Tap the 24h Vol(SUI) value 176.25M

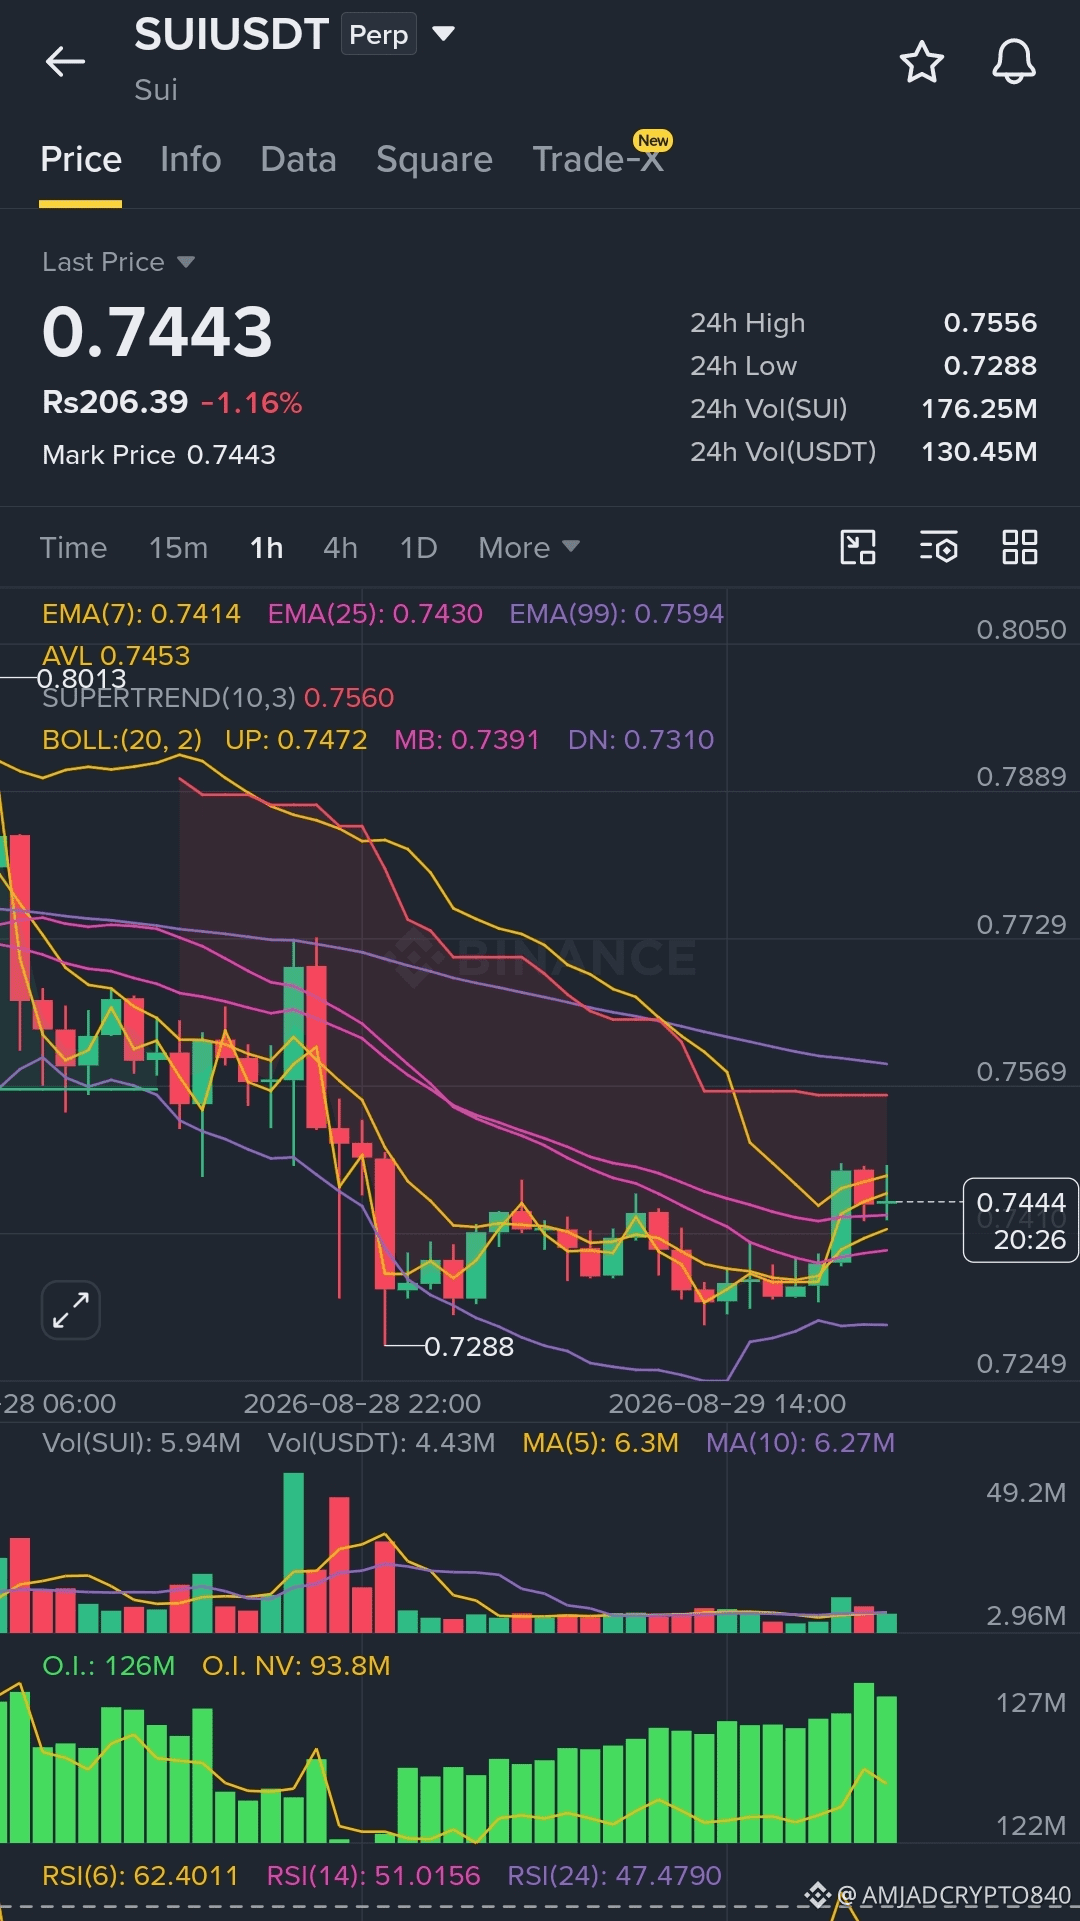click(x=979, y=409)
